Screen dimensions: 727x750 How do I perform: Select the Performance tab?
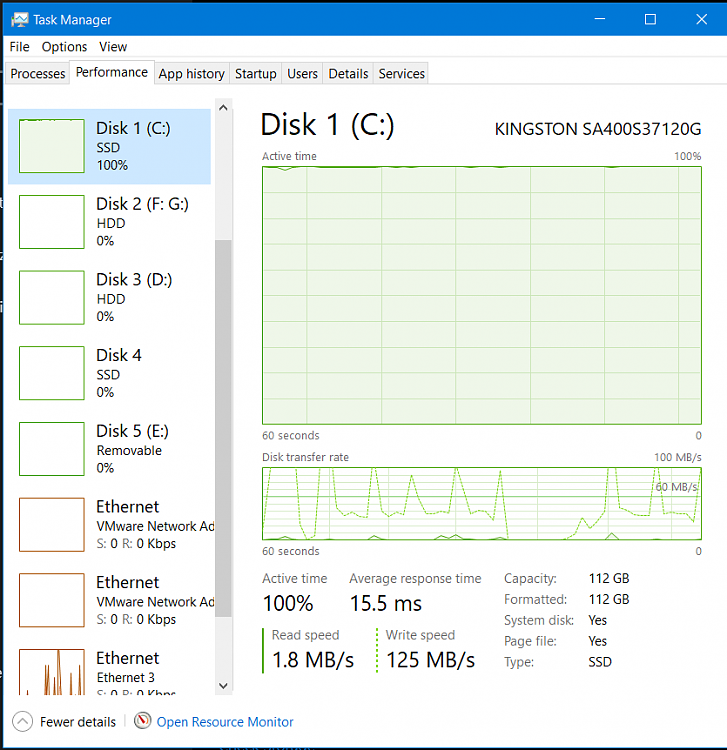click(112, 72)
